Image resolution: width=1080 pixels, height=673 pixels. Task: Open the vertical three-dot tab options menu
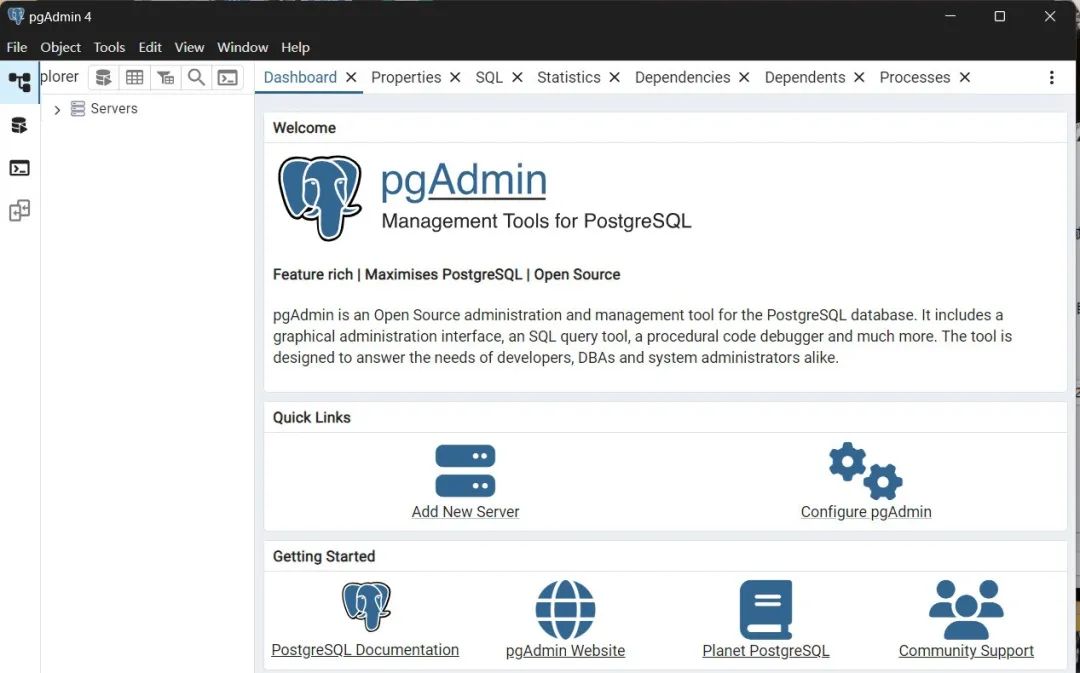tap(1051, 78)
